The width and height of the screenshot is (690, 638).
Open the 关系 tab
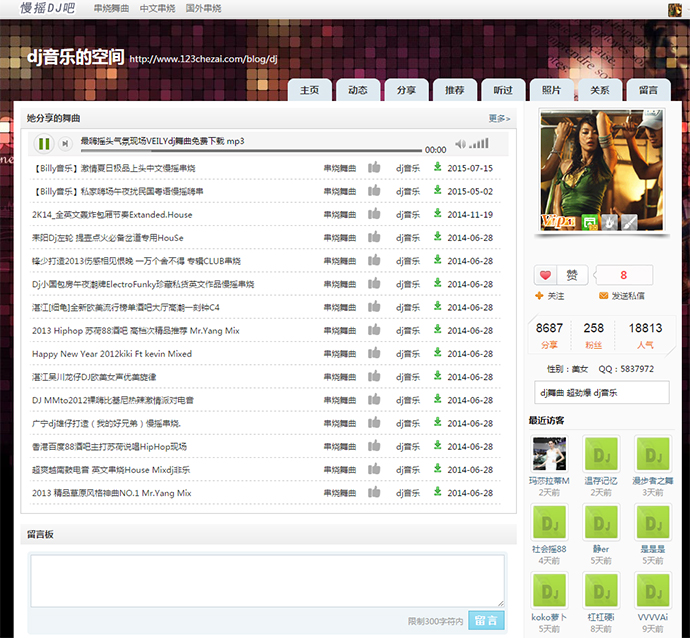(600, 90)
